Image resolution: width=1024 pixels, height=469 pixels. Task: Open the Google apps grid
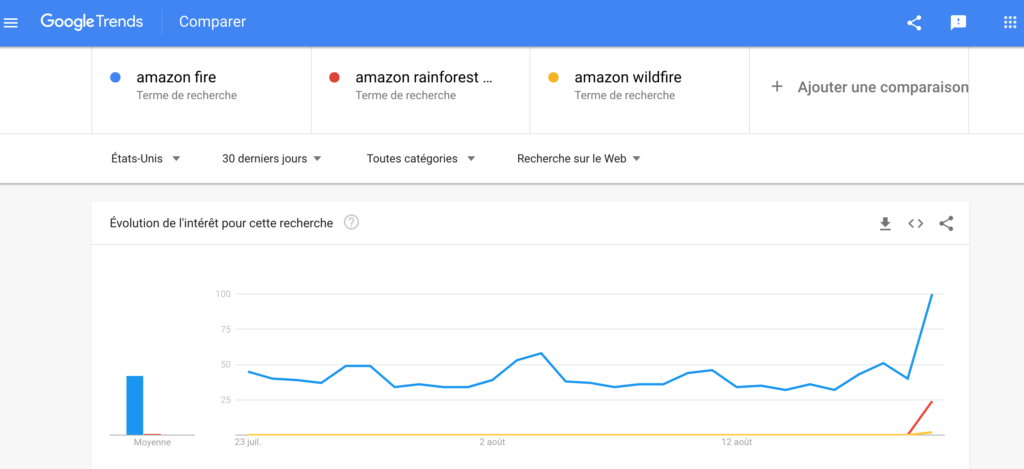pos(1010,23)
